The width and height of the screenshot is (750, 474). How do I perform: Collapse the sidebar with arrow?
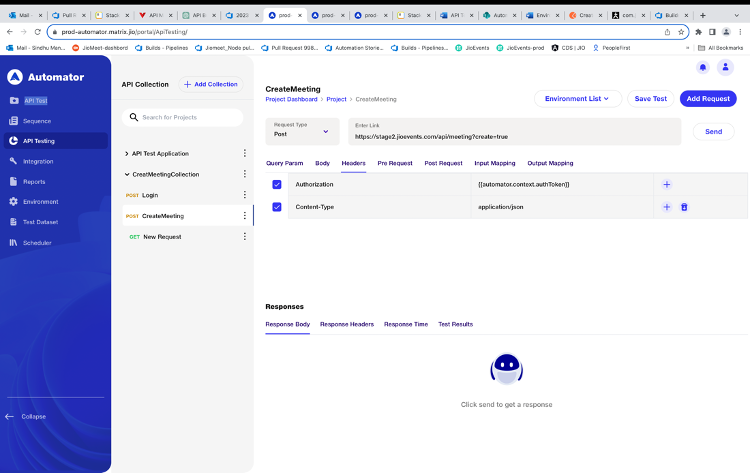pyautogui.click(x=26, y=417)
